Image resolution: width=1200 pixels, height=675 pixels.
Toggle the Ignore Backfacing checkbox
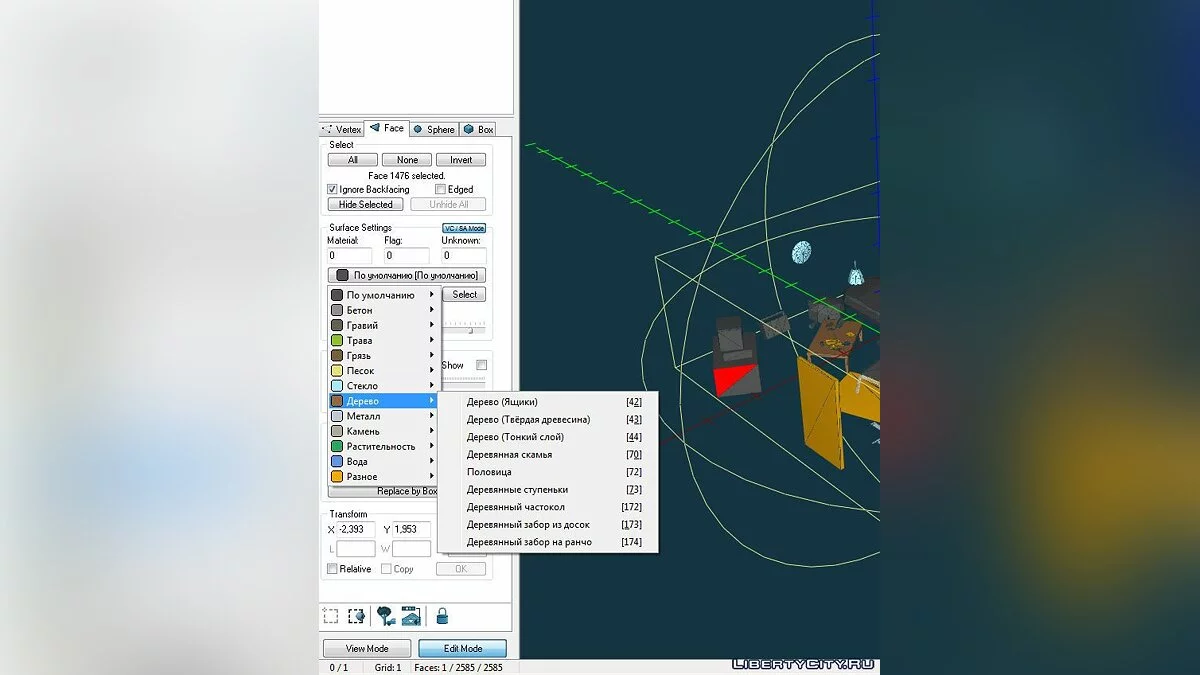pyautogui.click(x=333, y=189)
